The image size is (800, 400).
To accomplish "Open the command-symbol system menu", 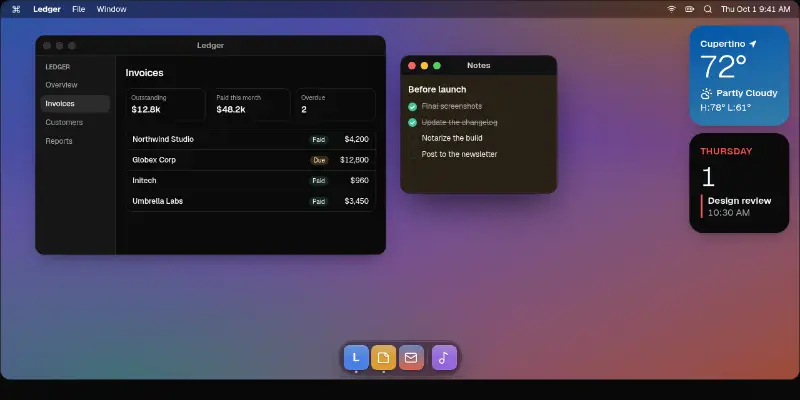I will 16,9.
